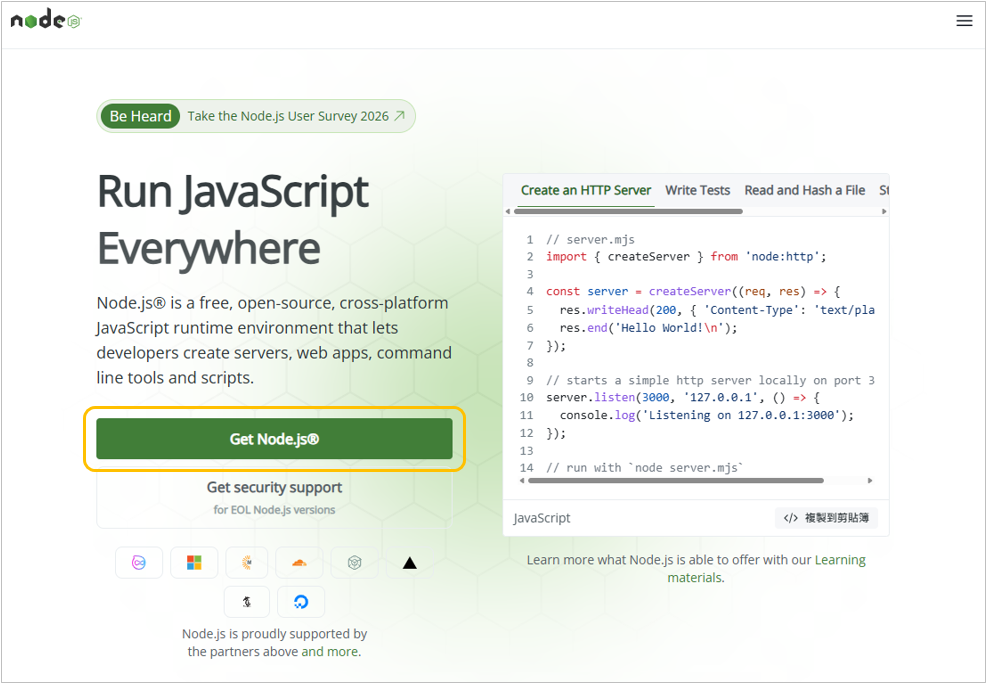Click the console.log('Listening on...') line
The height and width of the screenshot is (684, 987).
pos(707,415)
